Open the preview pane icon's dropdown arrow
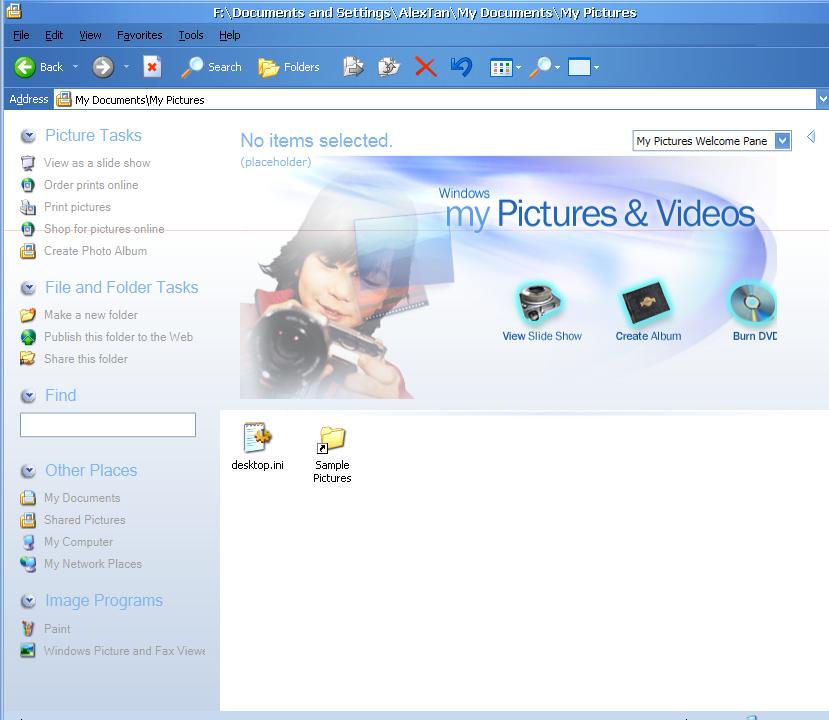This screenshot has width=829, height=720. click(596, 68)
